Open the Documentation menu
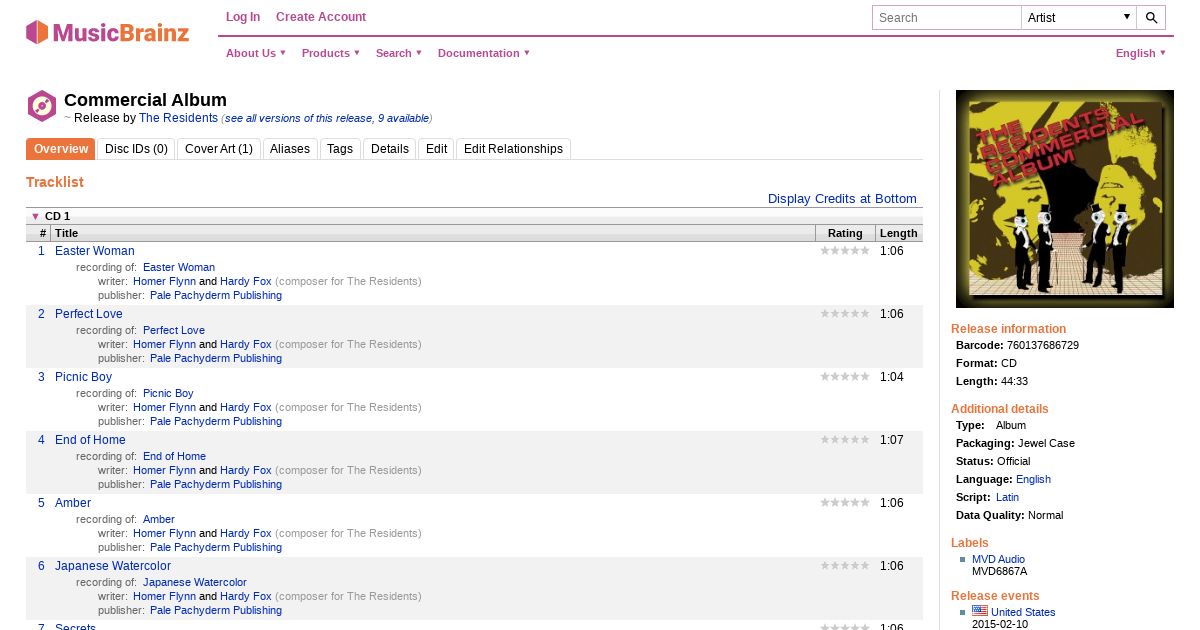 click(484, 53)
